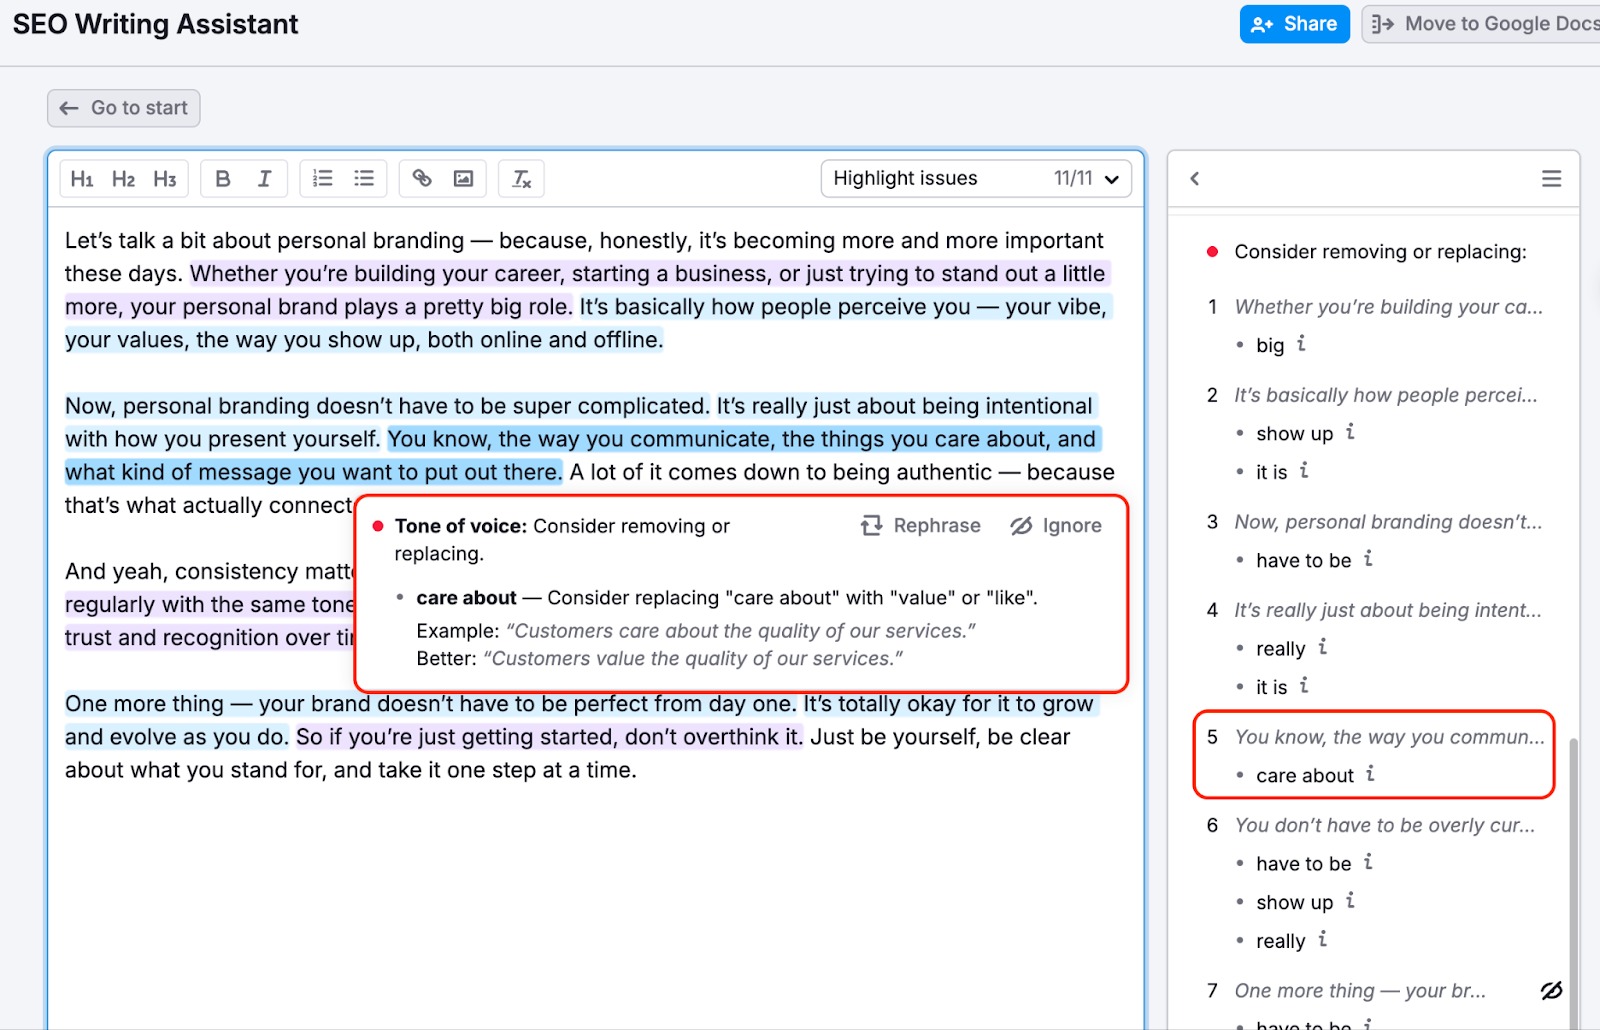1600x1030 pixels.
Task: Insert a hyperlink
Action: (421, 178)
